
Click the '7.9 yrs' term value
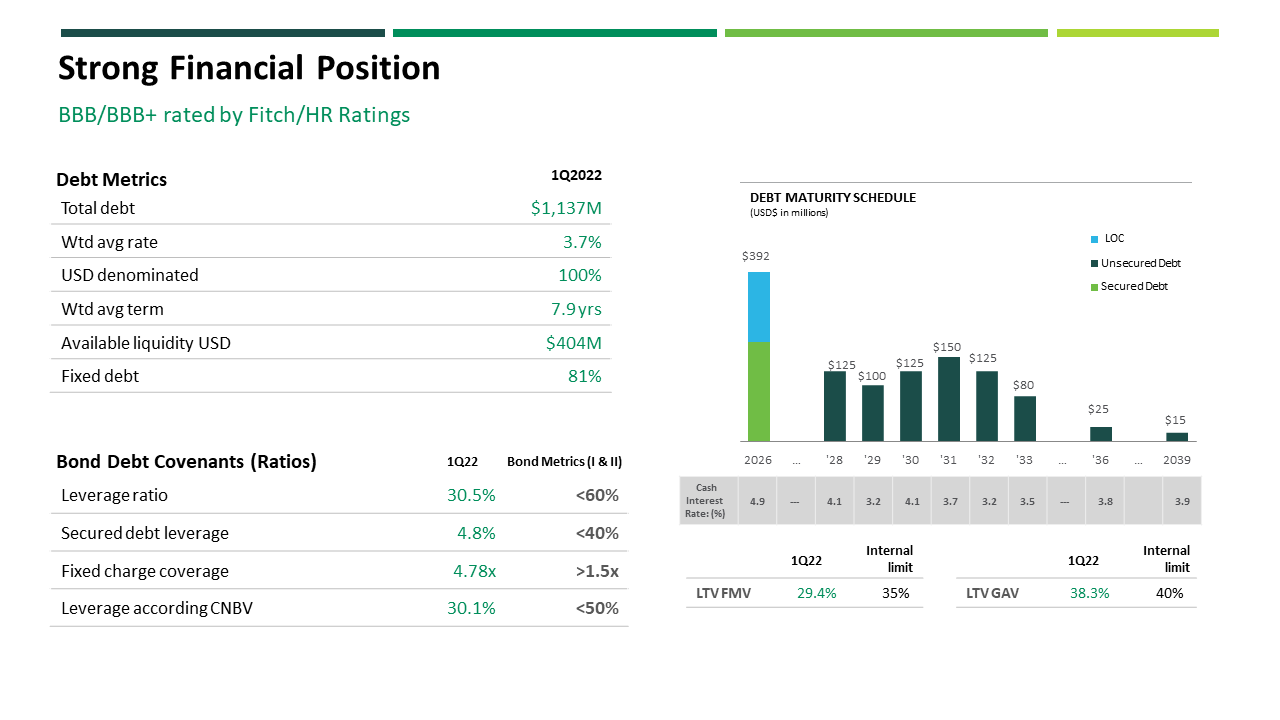(x=575, y=309)
